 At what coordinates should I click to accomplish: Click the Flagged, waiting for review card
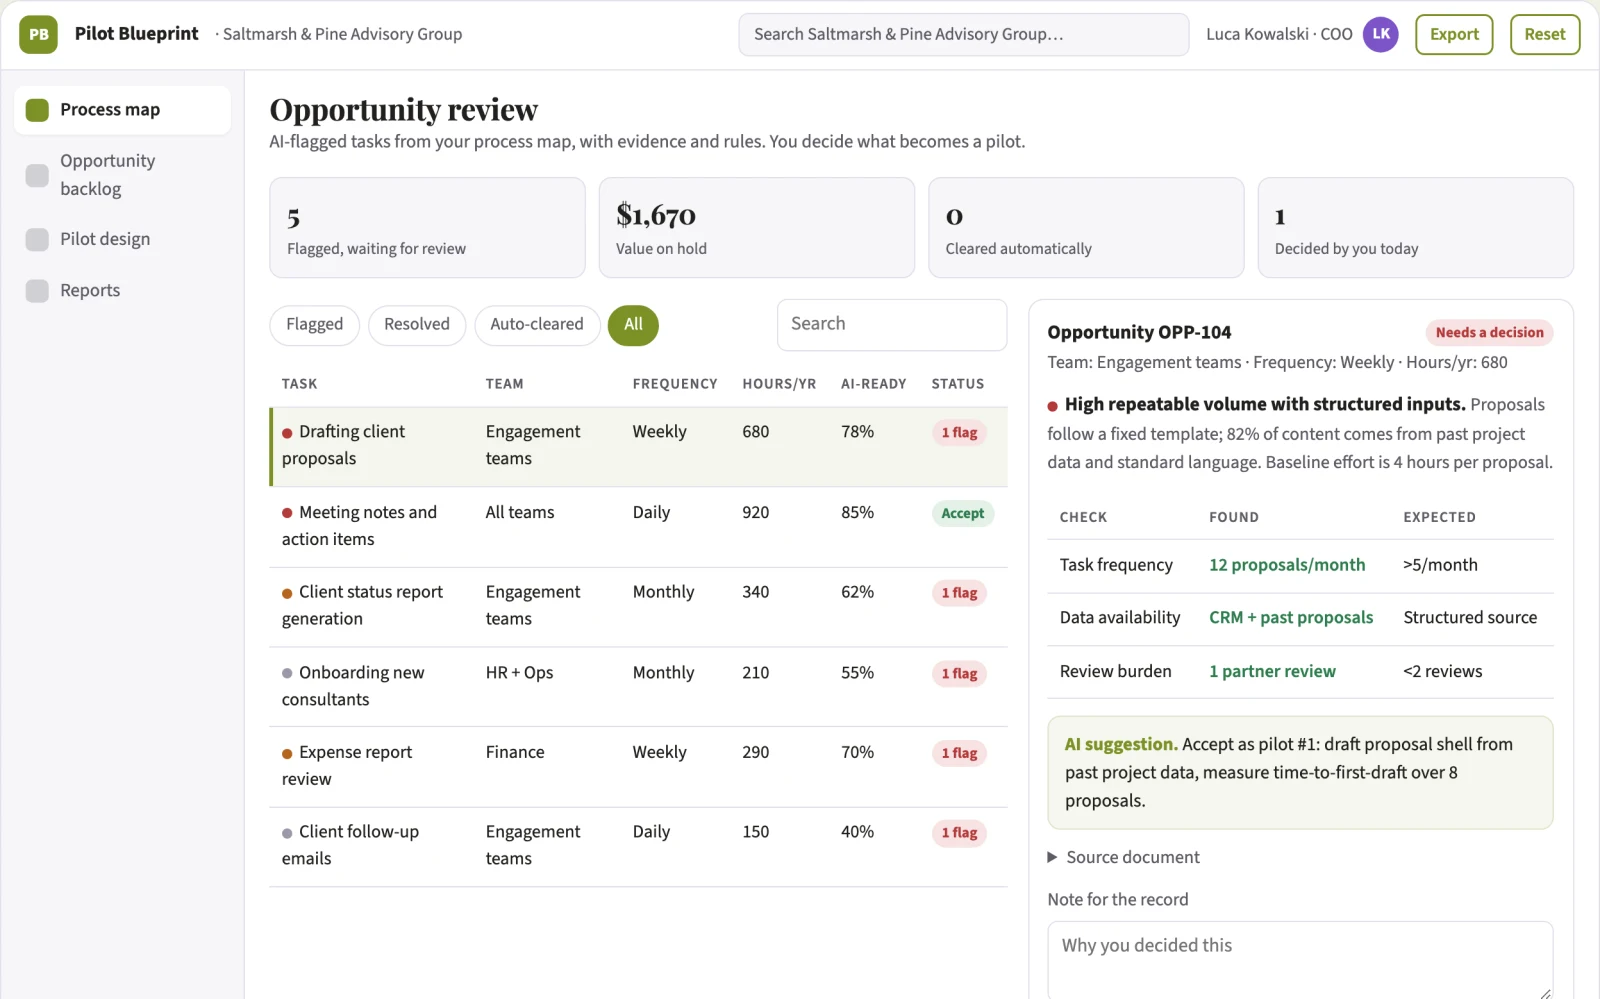point(427,228)
